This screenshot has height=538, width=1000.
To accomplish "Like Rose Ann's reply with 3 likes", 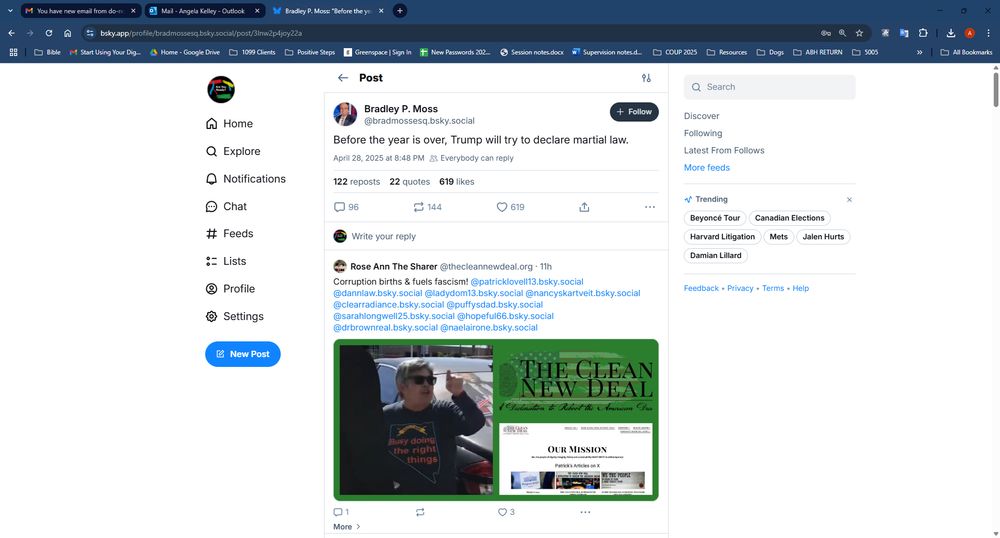I will pyautogui.click(x=506, y=512).
